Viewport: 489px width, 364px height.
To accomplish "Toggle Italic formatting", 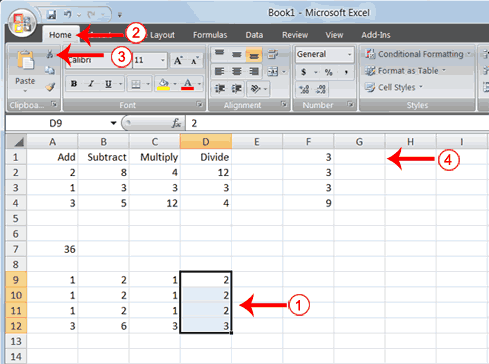I will click(91, 84).
